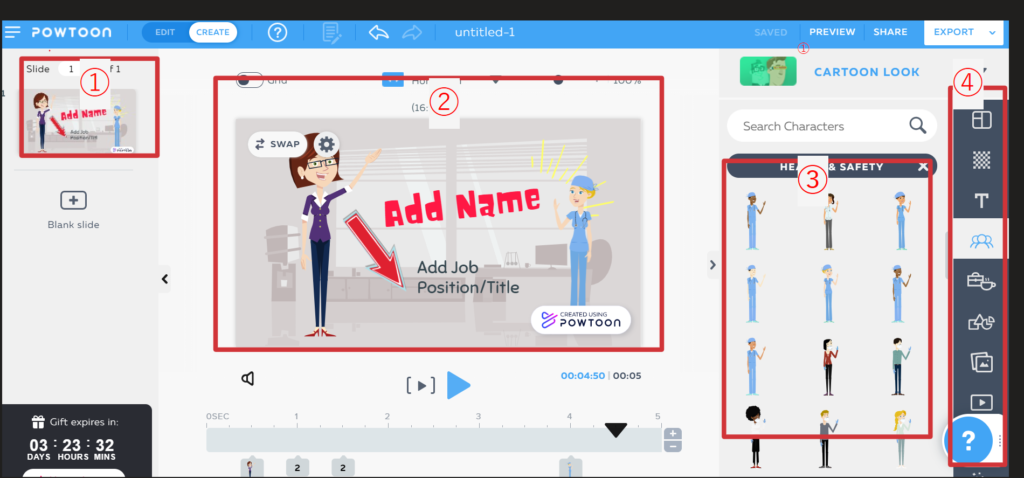This screenshot has width=1024, height=478.
Task: Open the Scenes layout panel in the right sidebar
Action: coord(982,120)
